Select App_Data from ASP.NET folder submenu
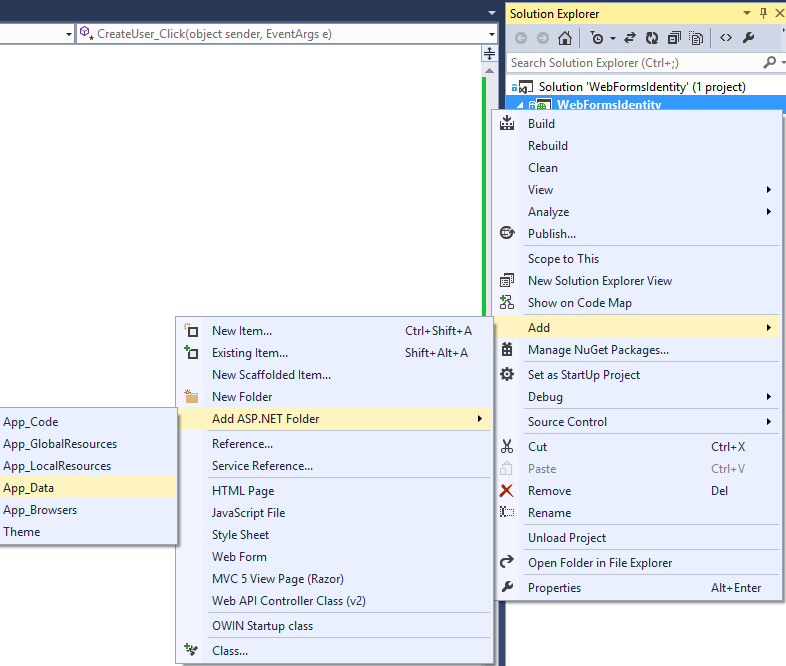This screenshot has height=666, width=786. click(29, 488)
